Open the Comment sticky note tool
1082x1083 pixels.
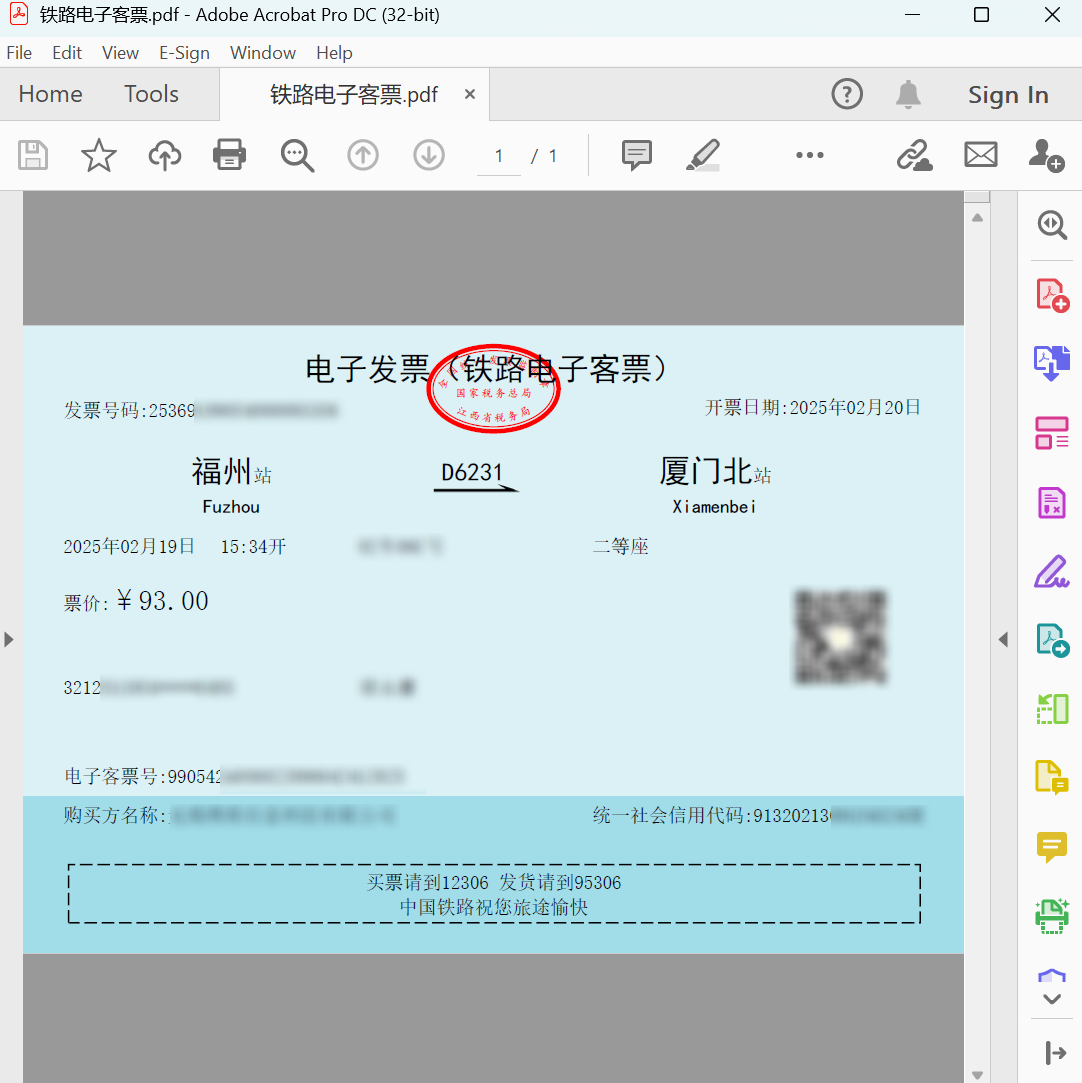coord(637,155)
